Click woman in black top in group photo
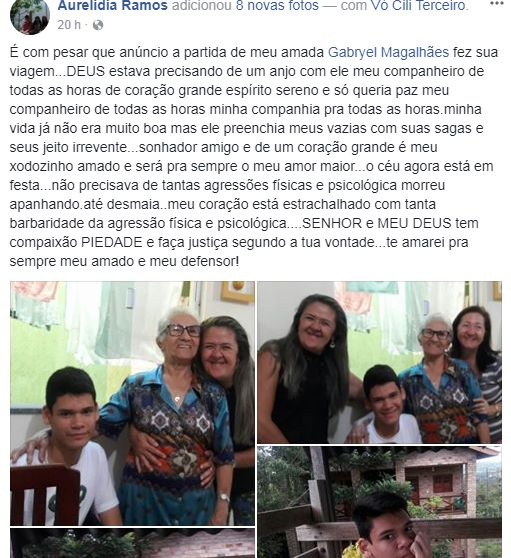The height and width of the screenshot is (558, 511). pyautogui.click(x=306, y=370)
